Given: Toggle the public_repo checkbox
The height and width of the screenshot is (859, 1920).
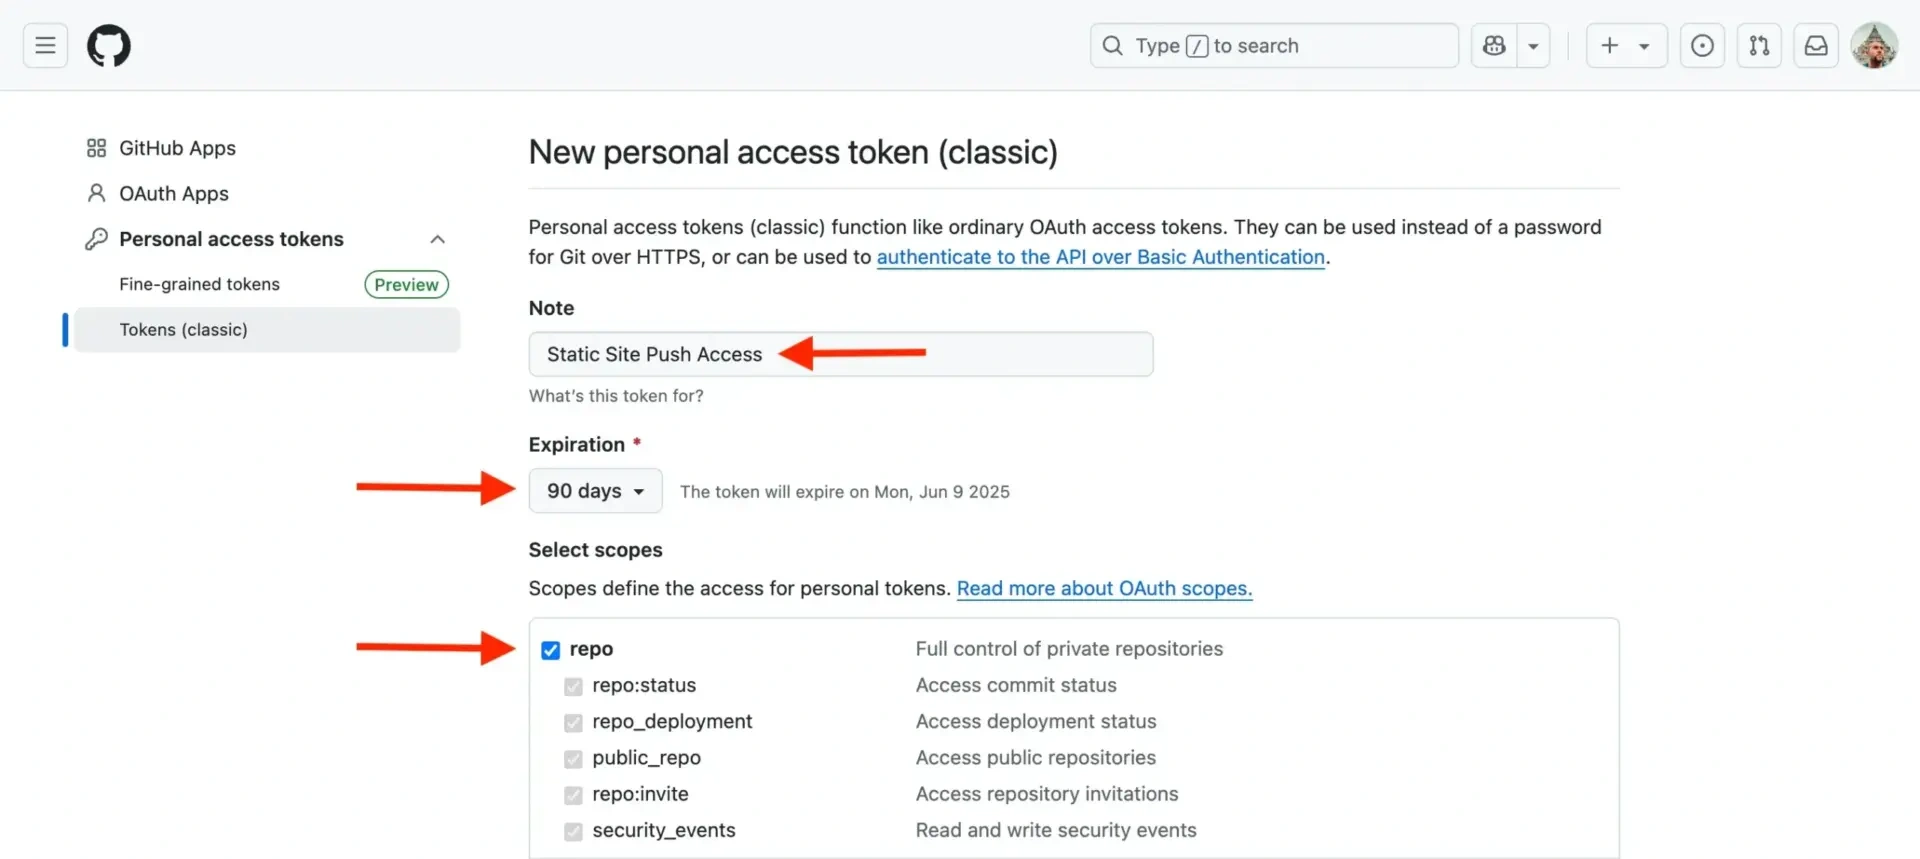Looking at the screenshot, I should (573, 759).
